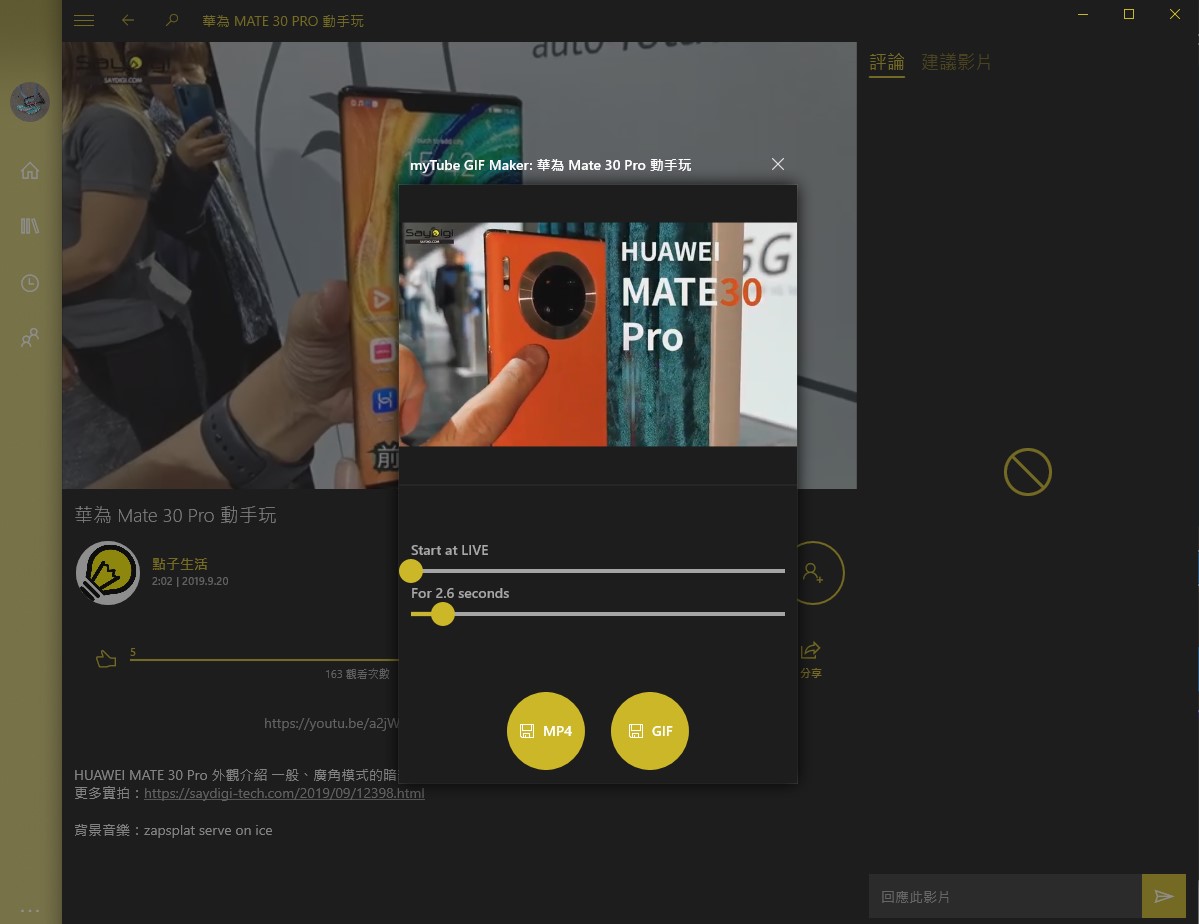The height and width of the screenshot is (924, 1199).
Task: Click the 背景音樂 zapsplat serve on ice line
Action: (173, 830)
